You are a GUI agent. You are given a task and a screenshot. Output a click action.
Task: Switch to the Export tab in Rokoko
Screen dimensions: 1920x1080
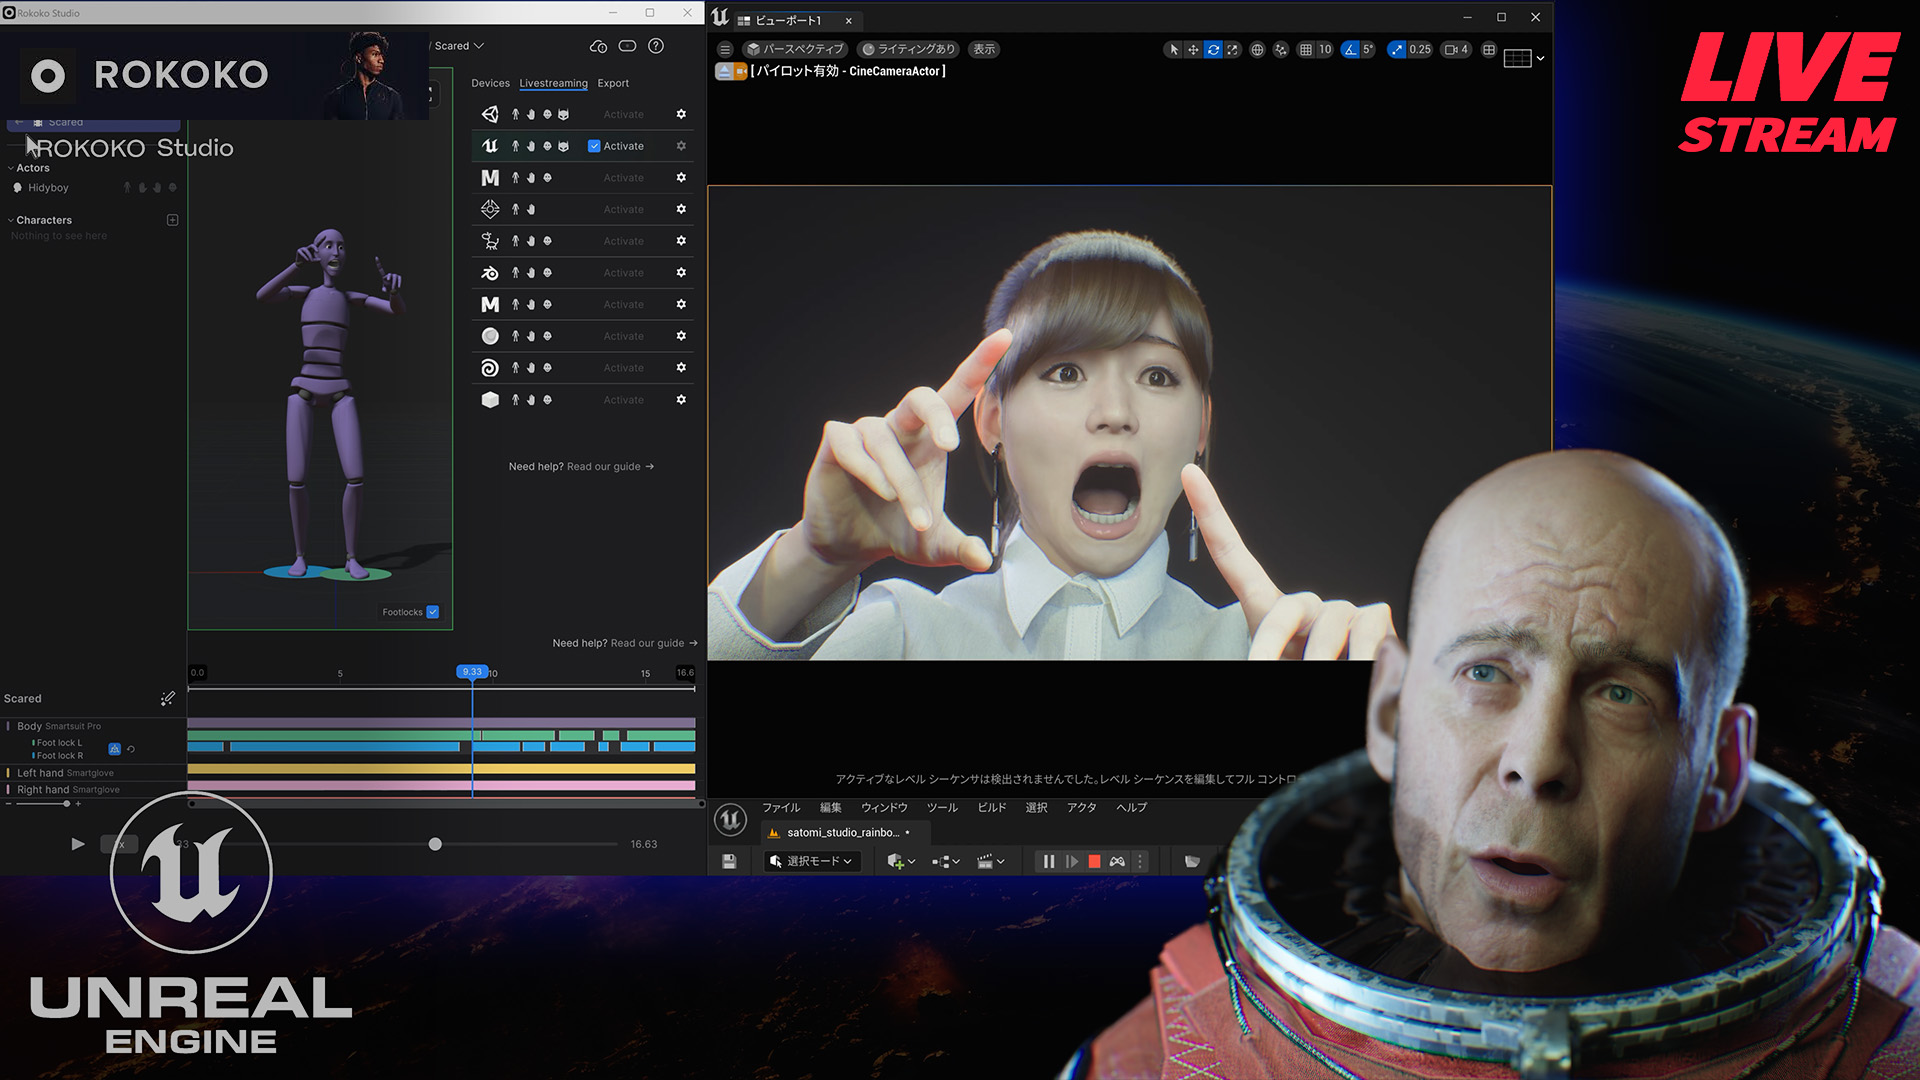(x=613, y=83)
